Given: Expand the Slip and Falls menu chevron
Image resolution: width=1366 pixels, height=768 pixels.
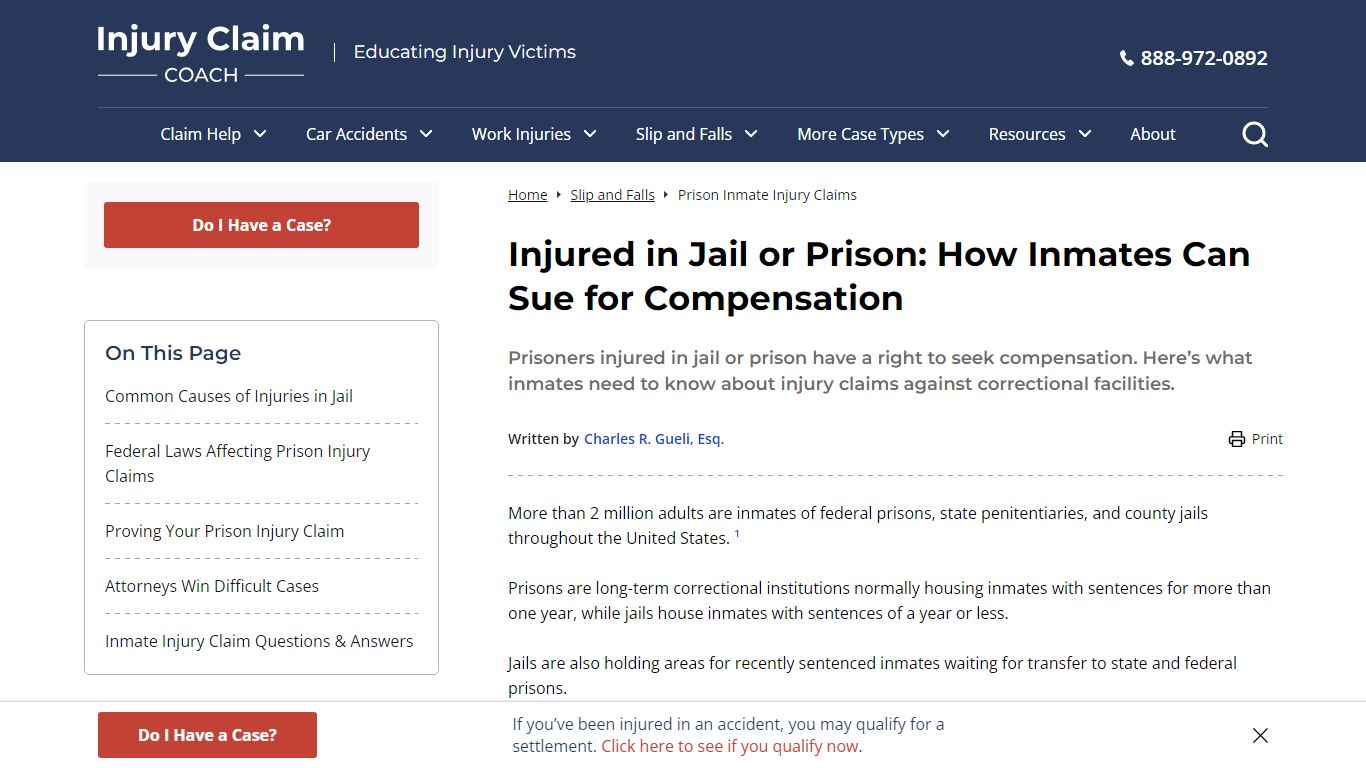Looking at the screenshot, I should pyautogui.click(x=751, y=134).
